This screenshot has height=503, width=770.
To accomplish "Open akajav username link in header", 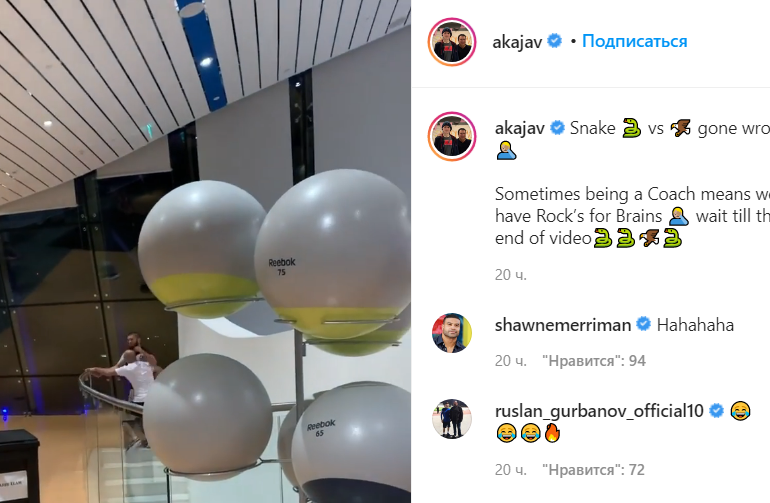I will click(517, 42).
